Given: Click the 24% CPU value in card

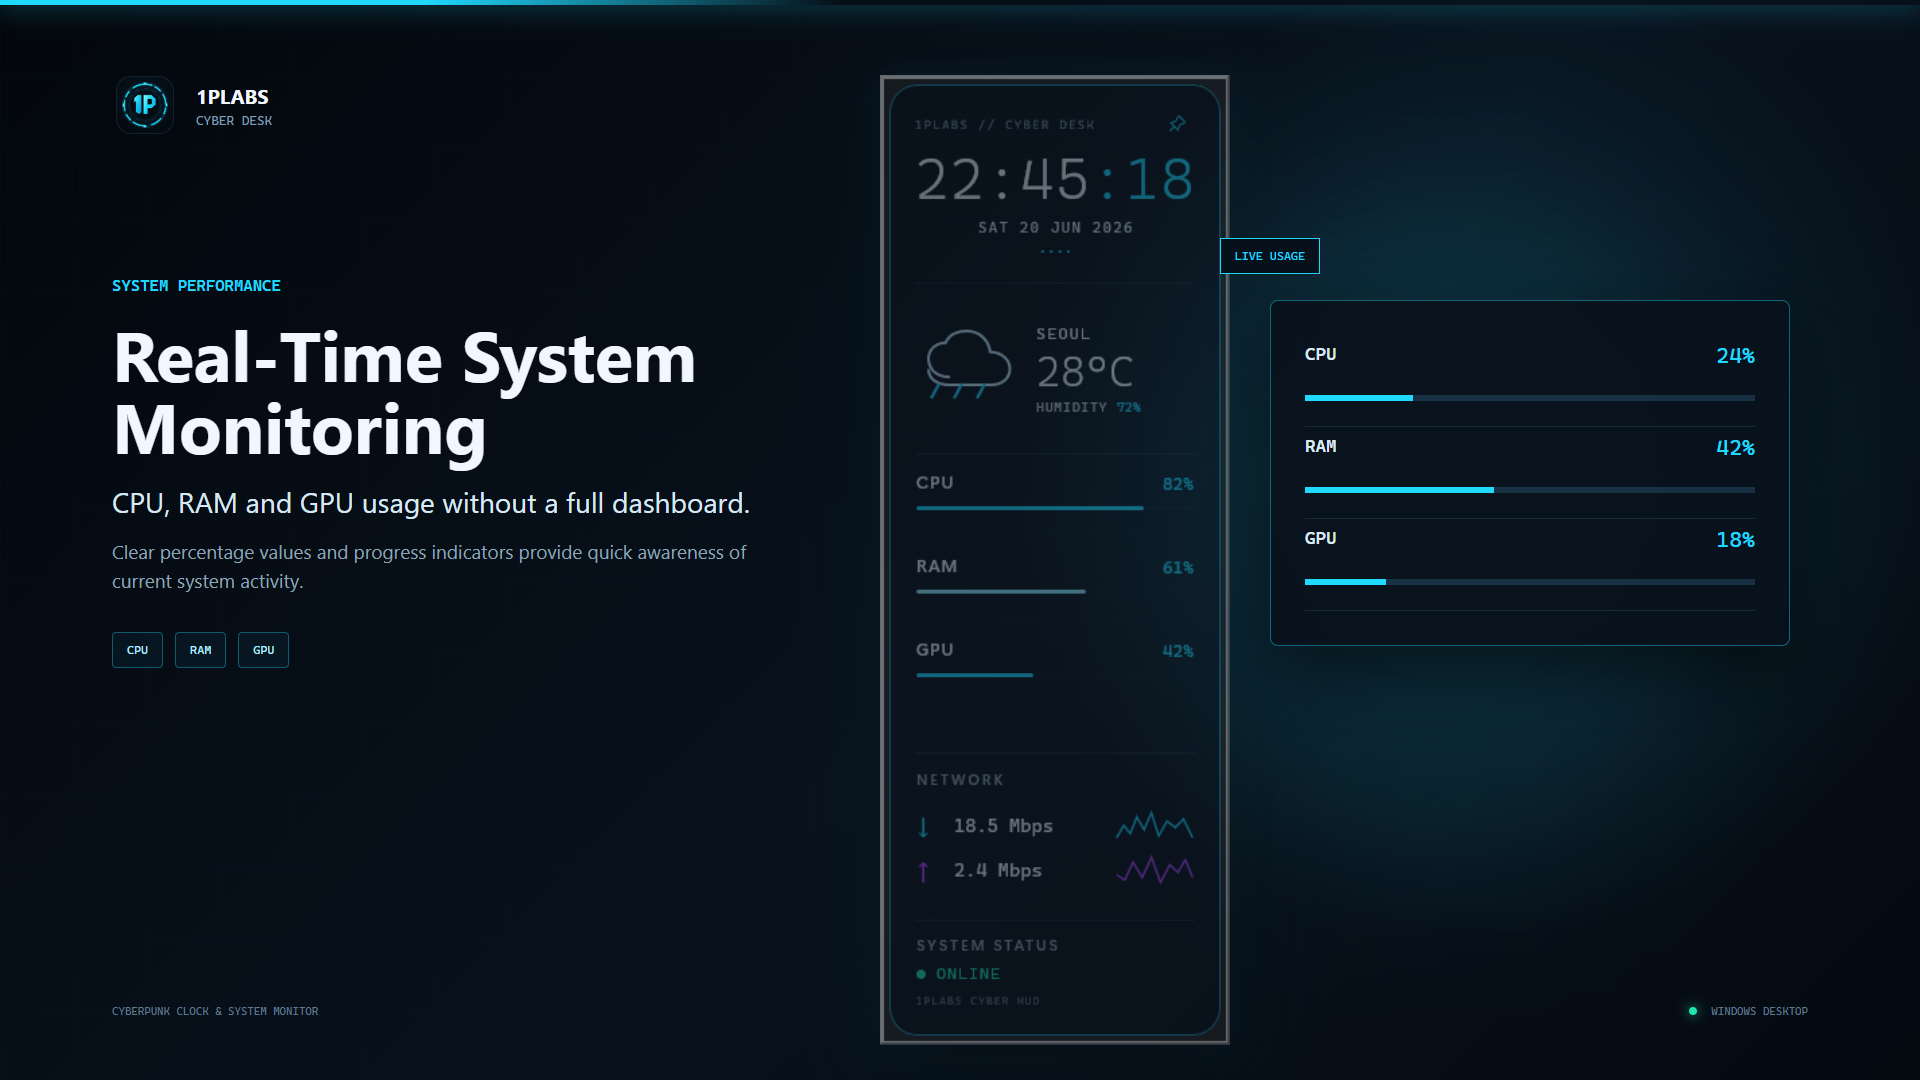Looking at the screenshot, I should 1735,356.
